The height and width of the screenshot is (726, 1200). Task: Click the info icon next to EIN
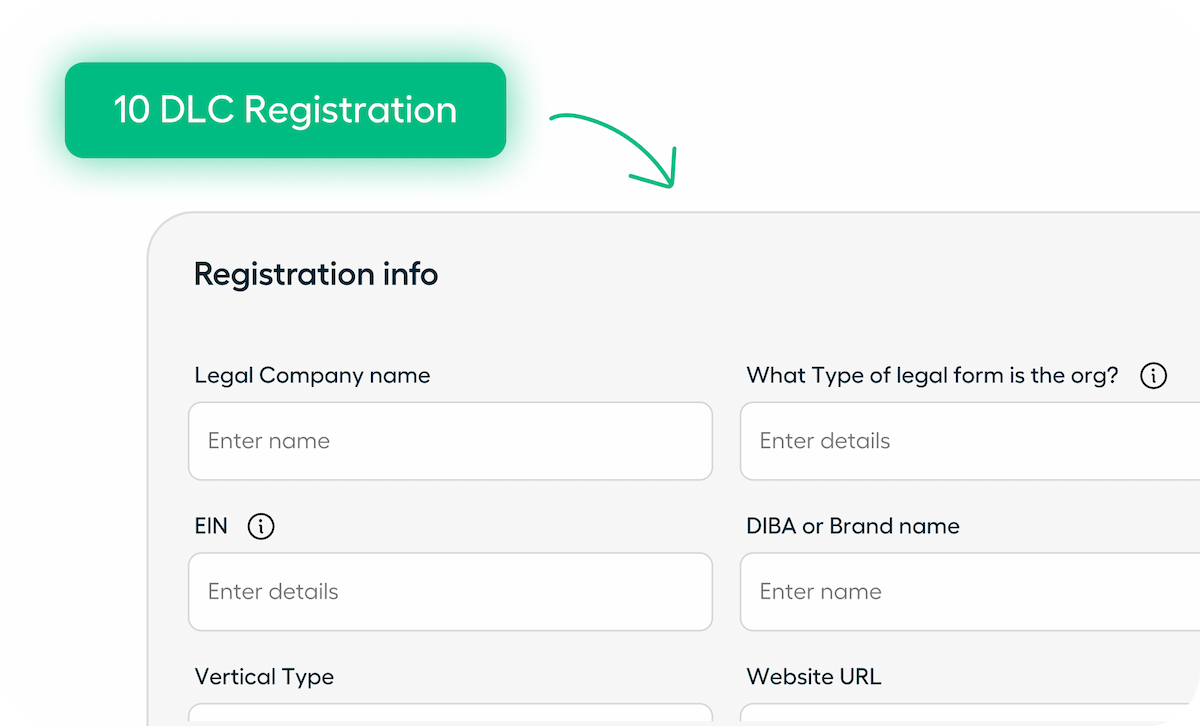260,526
